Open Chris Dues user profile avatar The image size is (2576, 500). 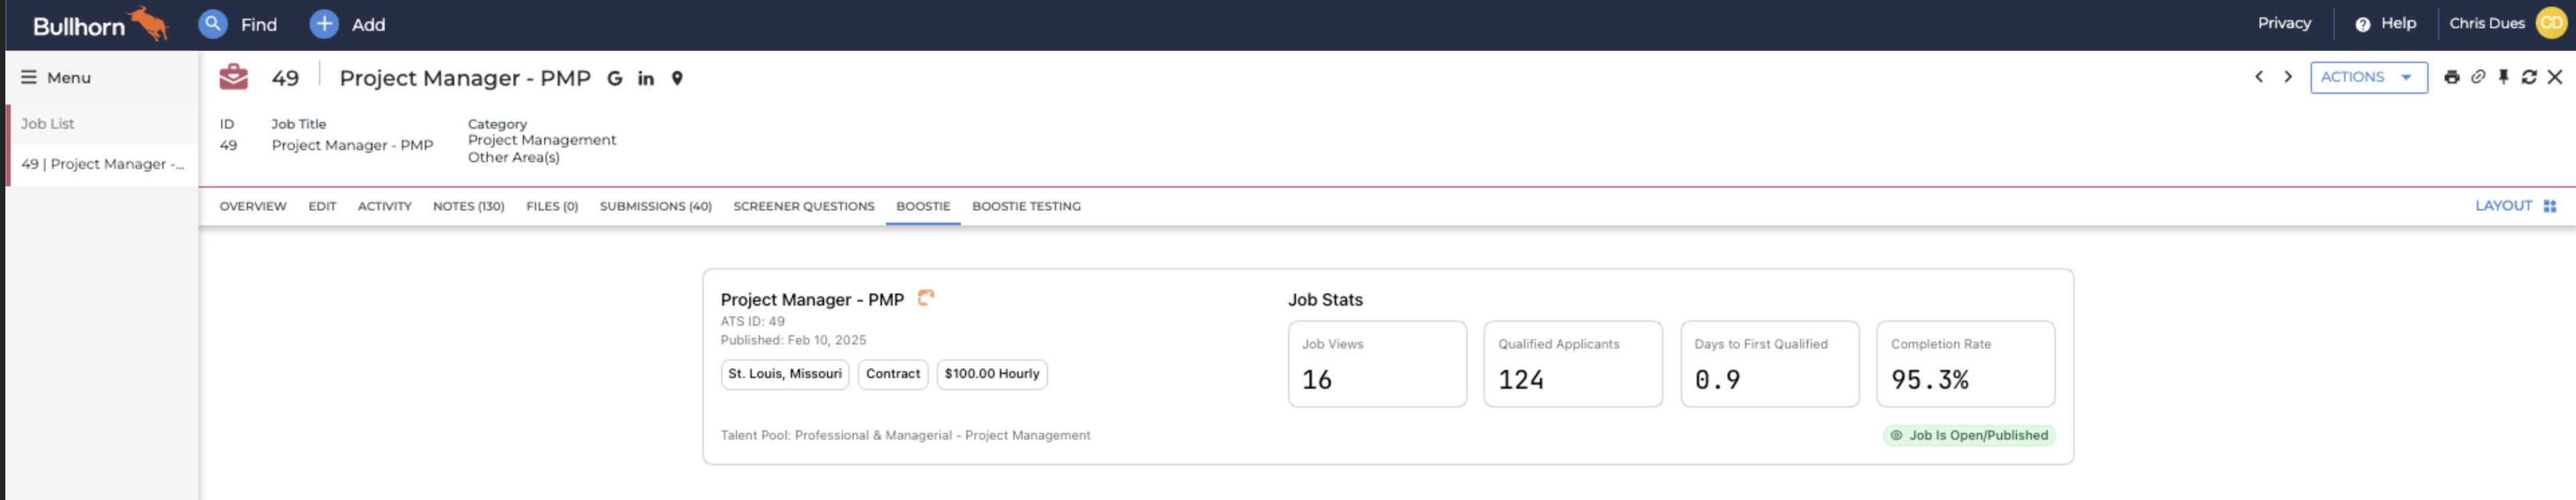(2551, 24)
